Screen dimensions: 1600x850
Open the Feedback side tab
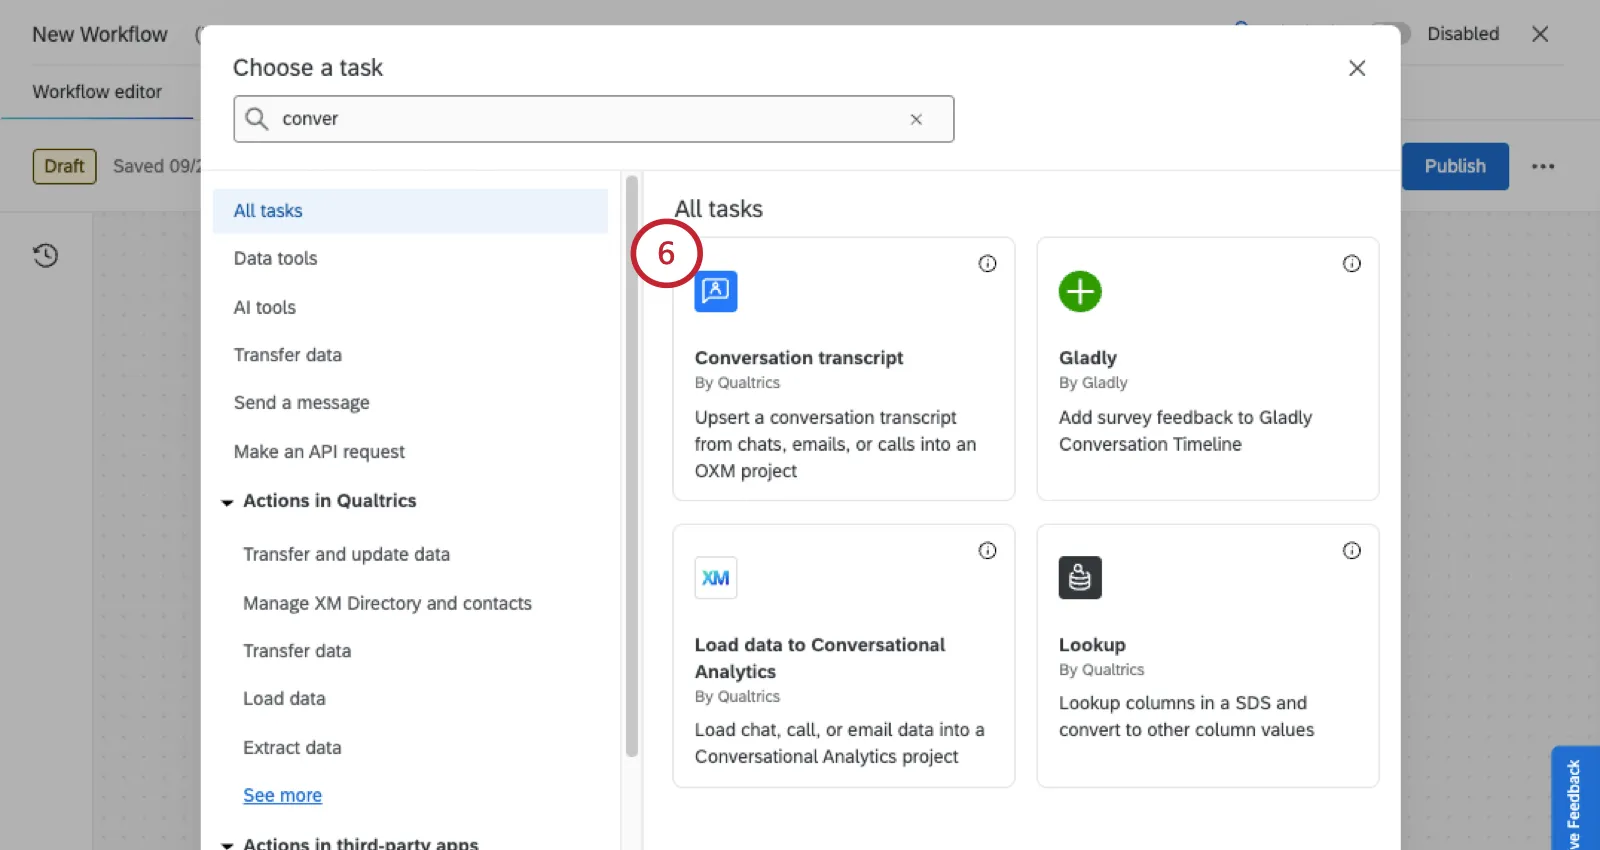point(1575,800)
